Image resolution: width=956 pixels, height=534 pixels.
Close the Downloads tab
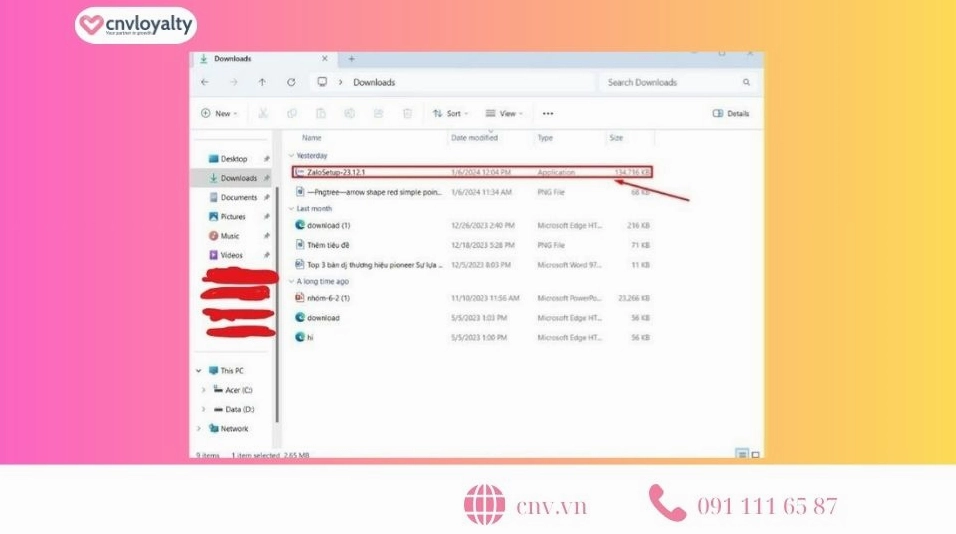coord(325,59)
